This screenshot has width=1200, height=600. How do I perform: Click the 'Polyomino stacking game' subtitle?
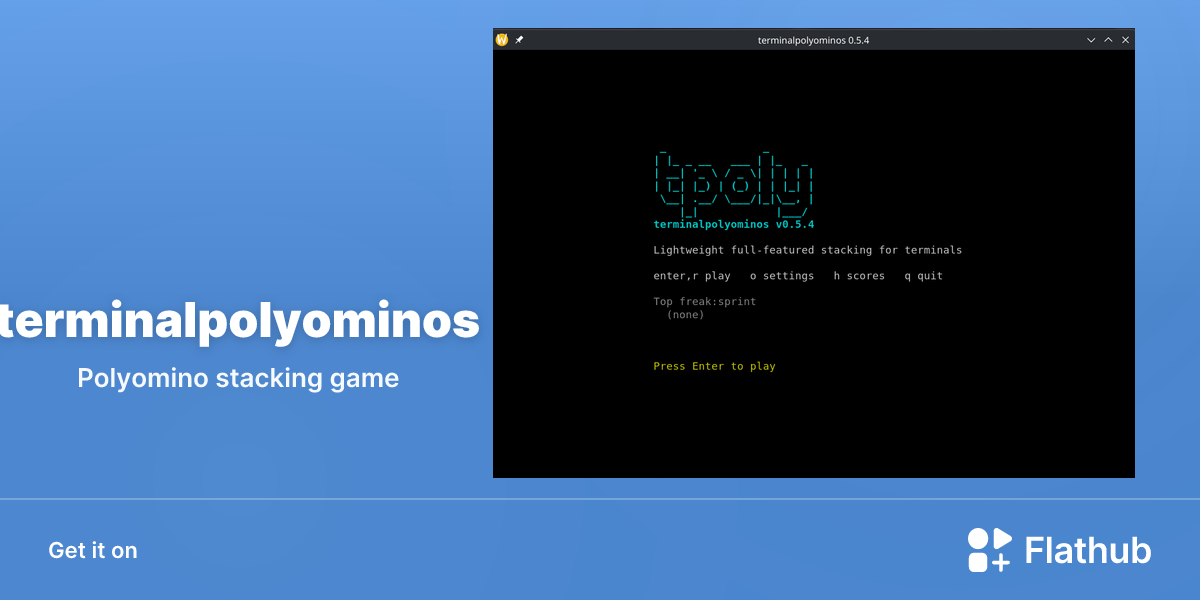(238, 378)
